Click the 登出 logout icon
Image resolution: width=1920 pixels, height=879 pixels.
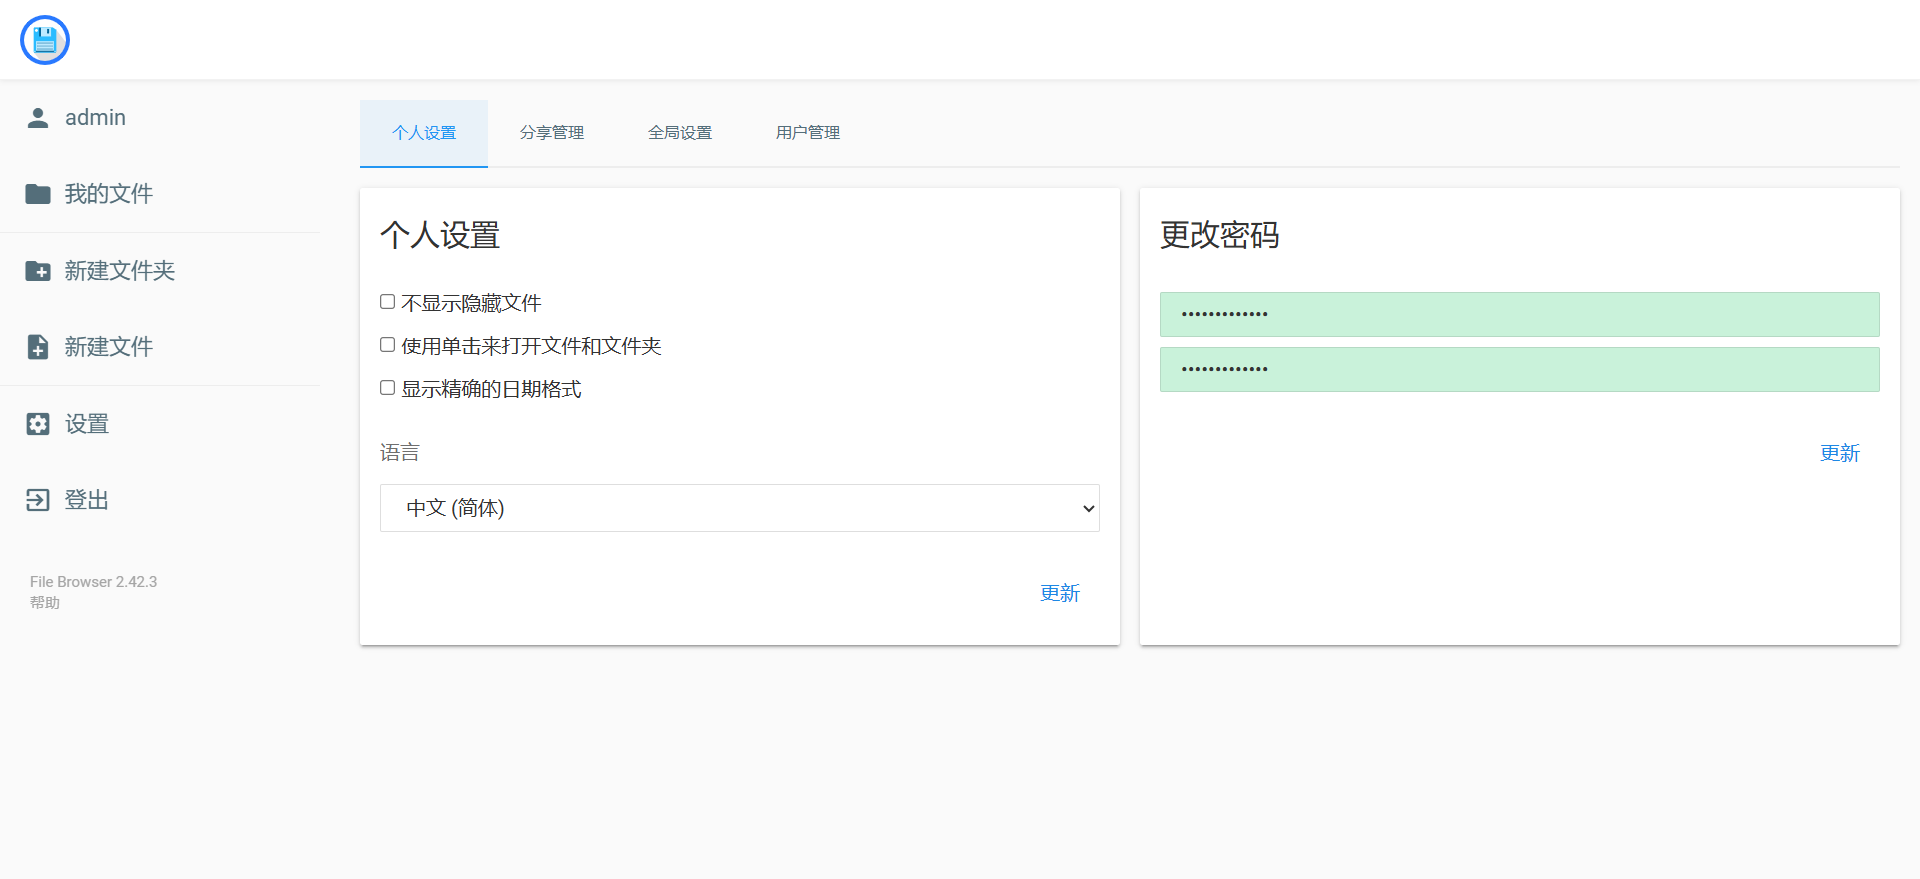(x=38, y=500)
